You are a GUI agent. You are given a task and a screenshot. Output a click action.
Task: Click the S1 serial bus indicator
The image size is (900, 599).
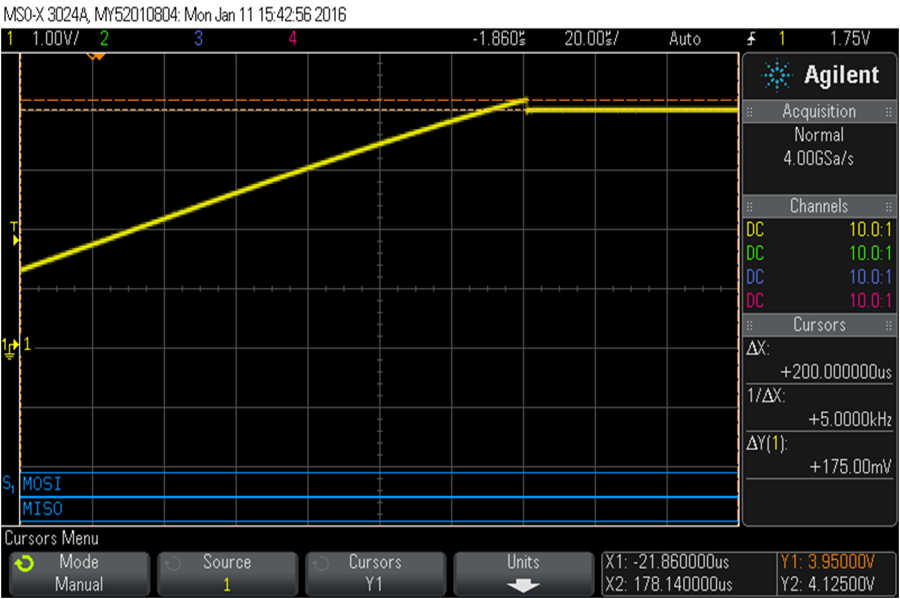tap(9, 484)
